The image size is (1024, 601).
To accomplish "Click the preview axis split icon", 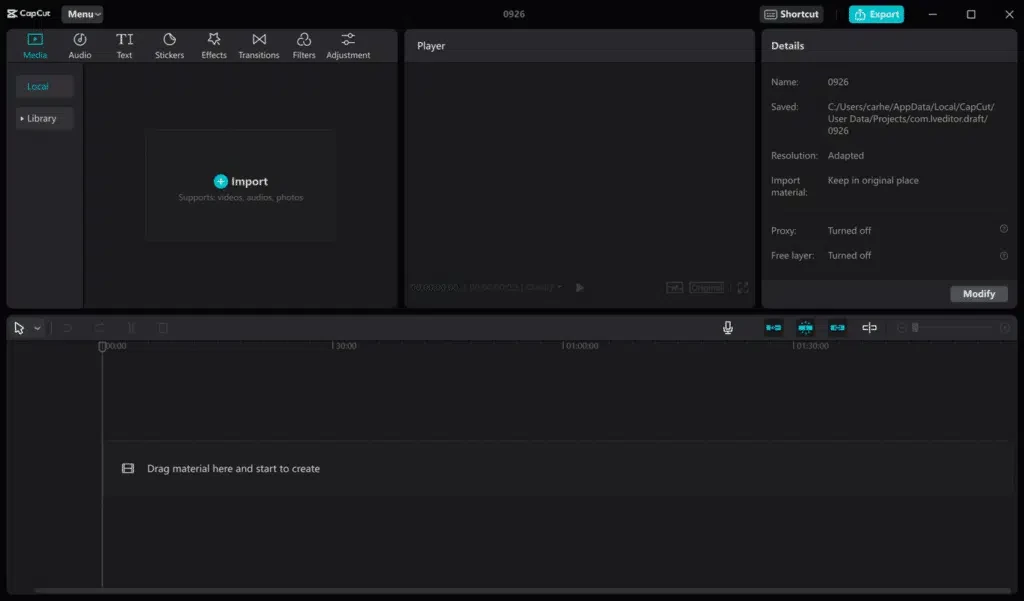I will (869, 328).
